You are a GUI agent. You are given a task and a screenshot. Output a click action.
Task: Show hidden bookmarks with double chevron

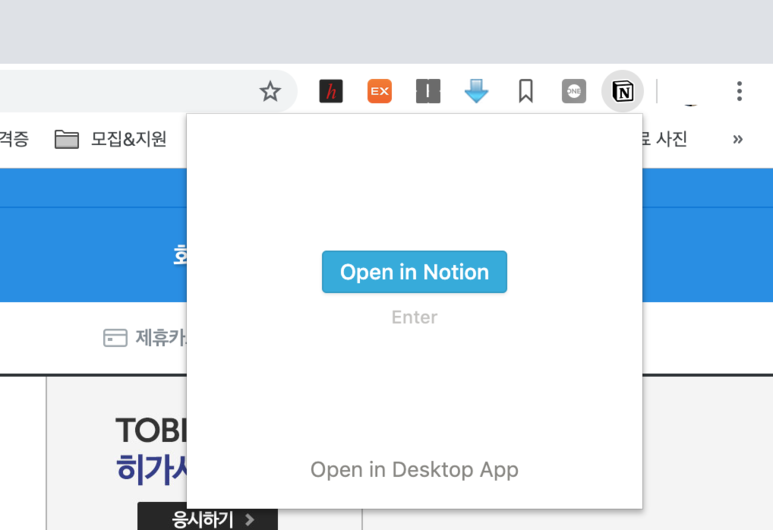click(x=738, y=139)
